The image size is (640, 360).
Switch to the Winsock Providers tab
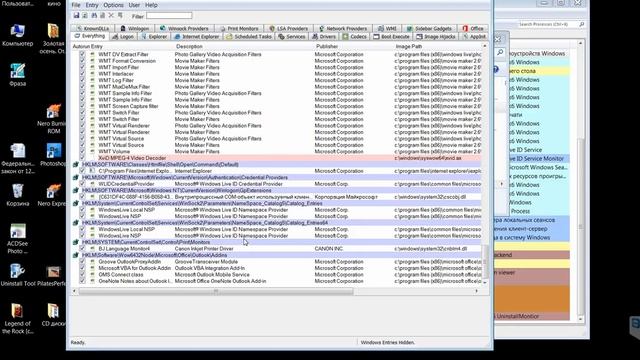coord(184,29)
